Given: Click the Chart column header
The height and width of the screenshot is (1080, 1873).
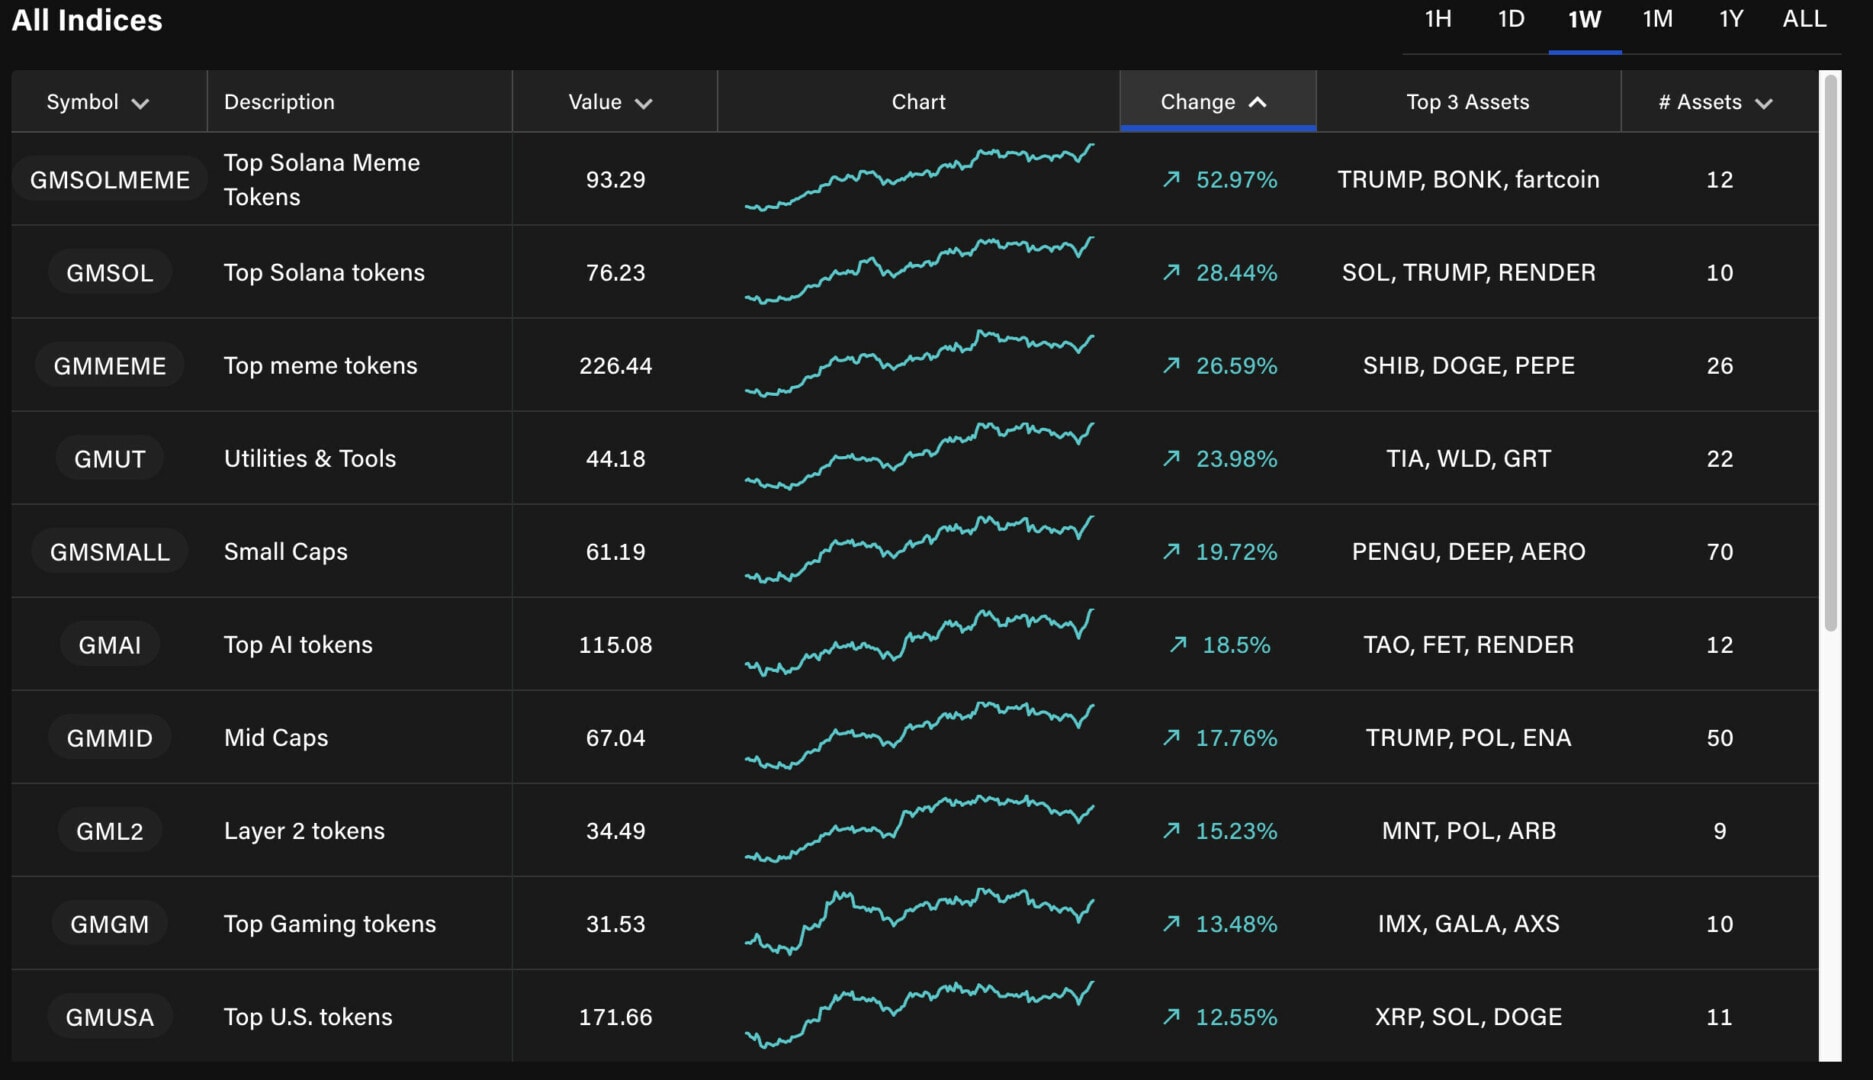Looking at the screenshot, I should point(918,102).
